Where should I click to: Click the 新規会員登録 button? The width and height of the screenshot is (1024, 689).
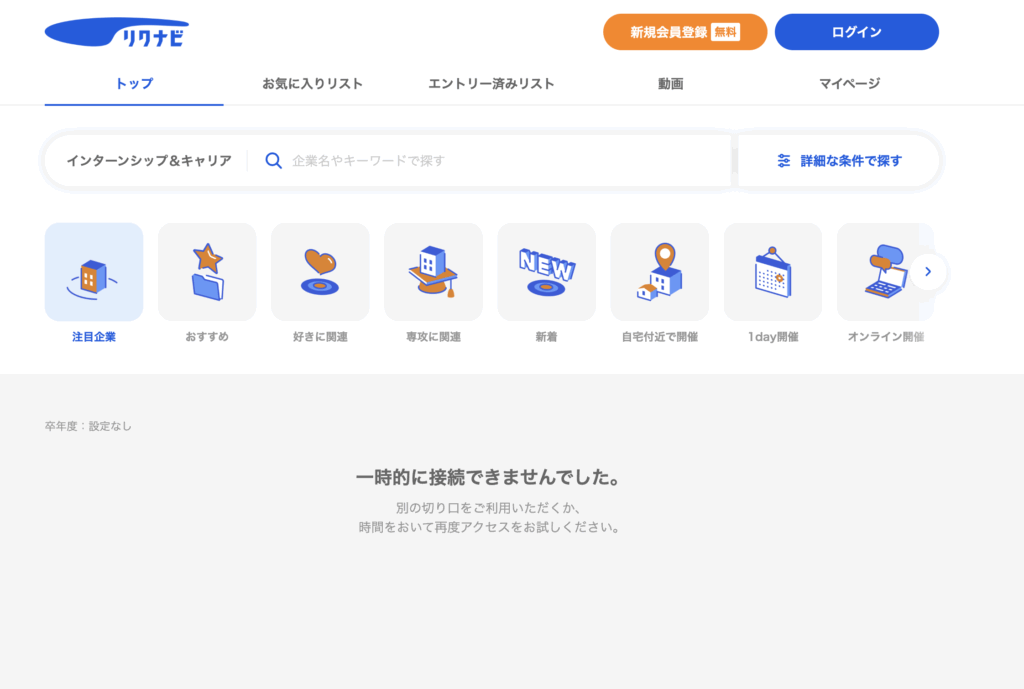pyautogui.click(x=685, y=32)
